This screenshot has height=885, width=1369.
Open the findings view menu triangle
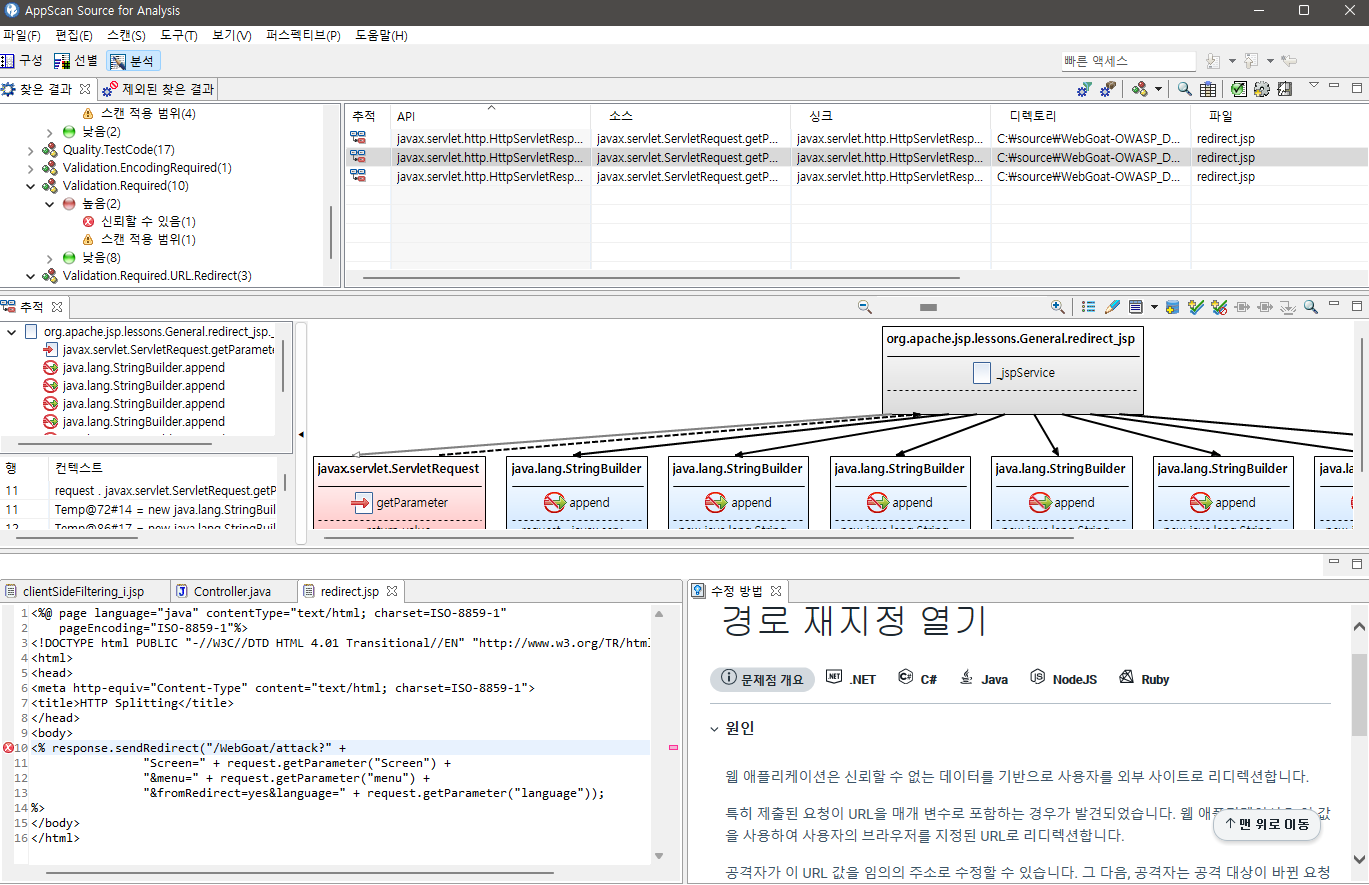pyautogui.click(x=1315, y=85)
